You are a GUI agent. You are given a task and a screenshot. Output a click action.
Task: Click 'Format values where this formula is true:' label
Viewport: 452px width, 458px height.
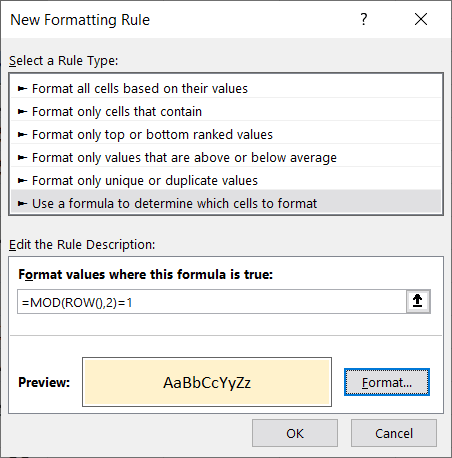tap(145, 275)
